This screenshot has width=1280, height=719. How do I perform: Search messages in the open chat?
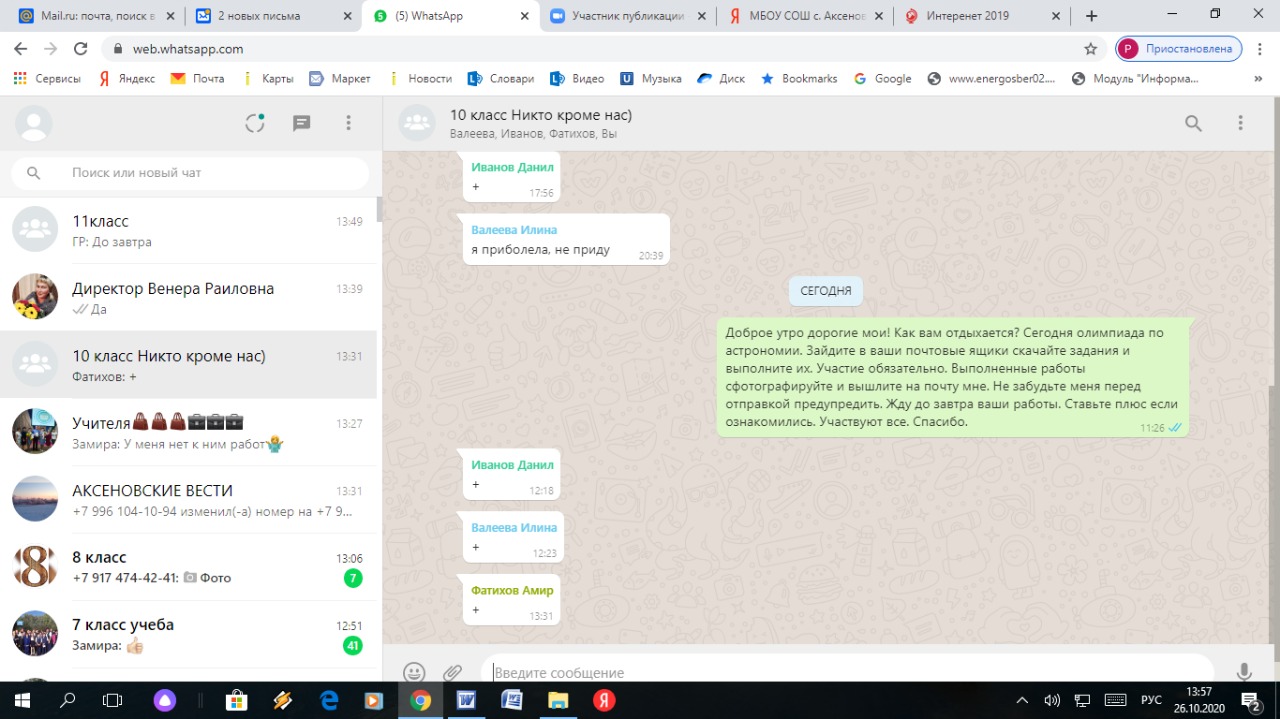point(1193,123)
